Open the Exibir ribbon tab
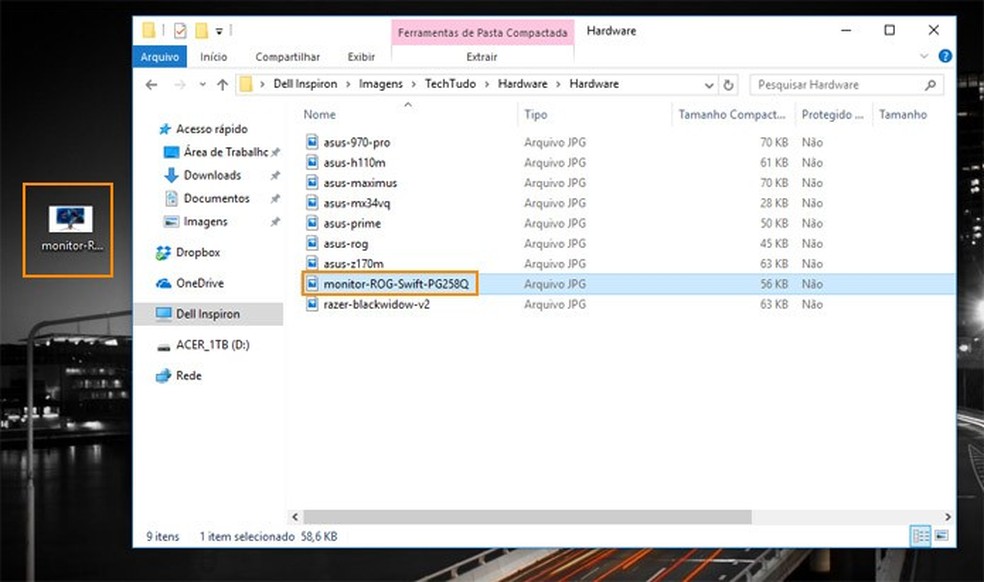The height and width of the screenshot is (582, 984). click(361, 57)
